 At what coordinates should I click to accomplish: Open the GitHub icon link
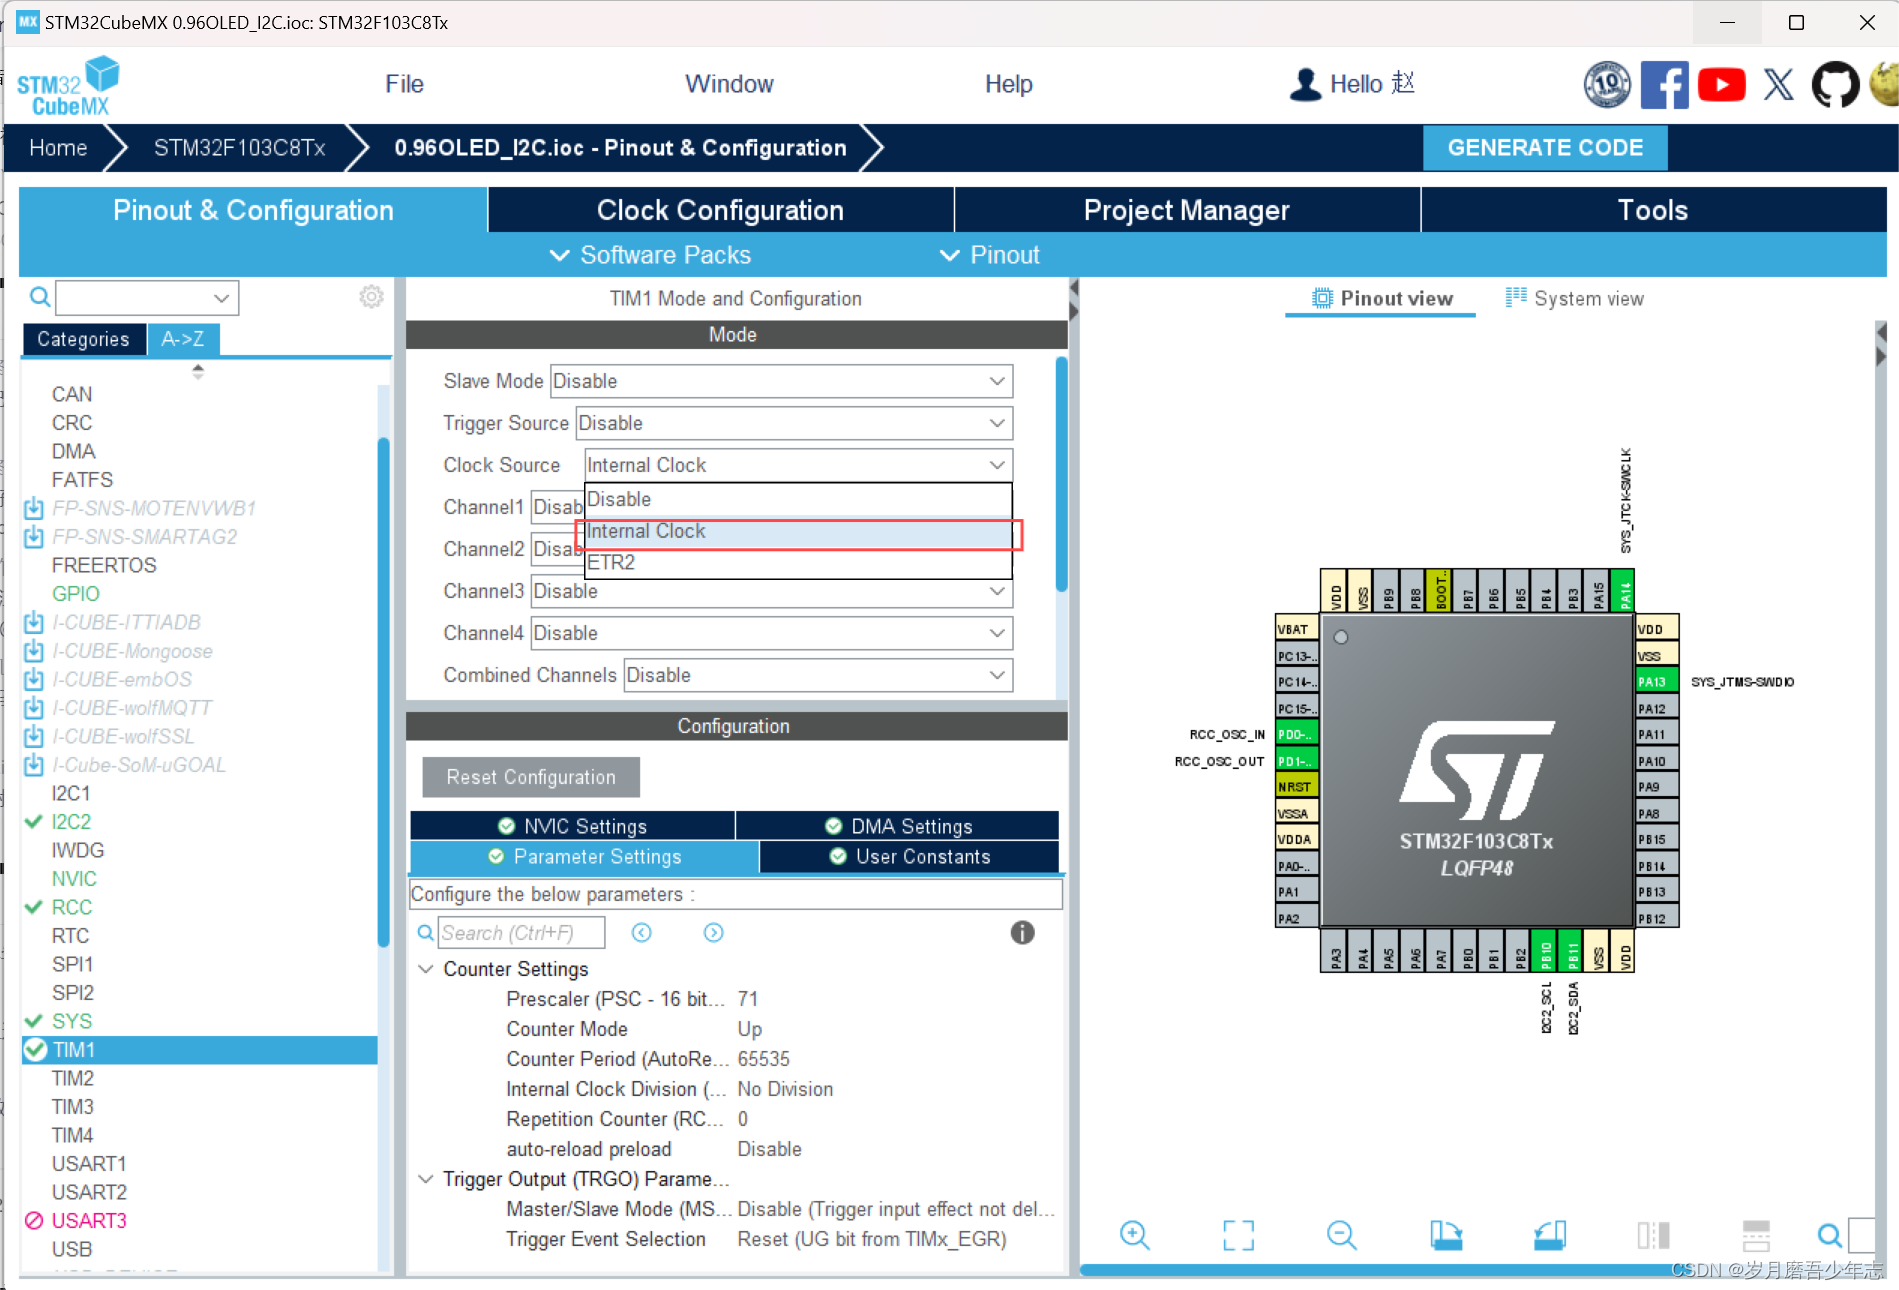click(1835, 84)
